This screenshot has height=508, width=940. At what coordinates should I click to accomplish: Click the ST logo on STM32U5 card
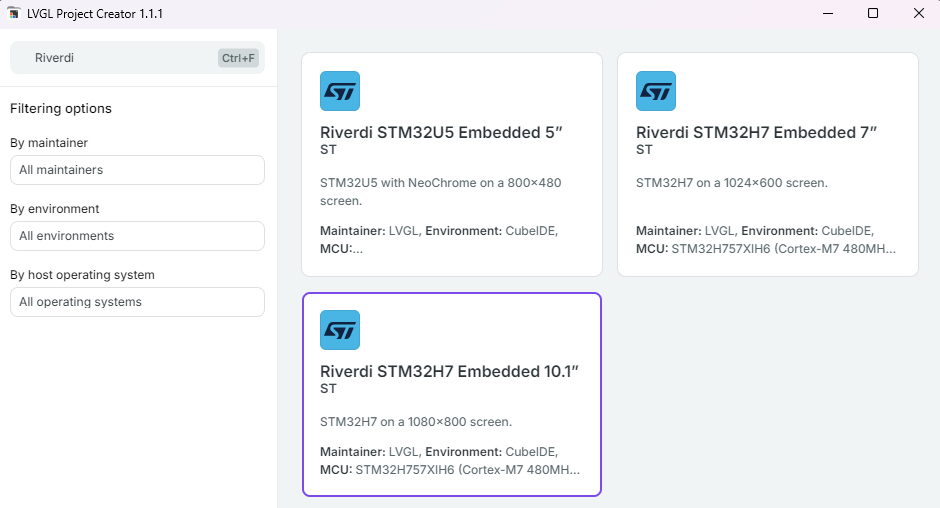(340, 91)
